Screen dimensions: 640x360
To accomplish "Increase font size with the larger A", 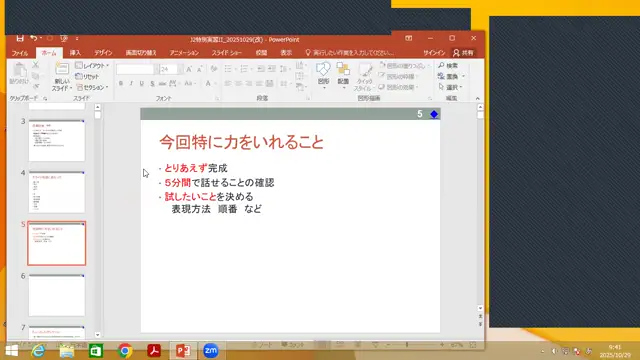I will [189, 70].
